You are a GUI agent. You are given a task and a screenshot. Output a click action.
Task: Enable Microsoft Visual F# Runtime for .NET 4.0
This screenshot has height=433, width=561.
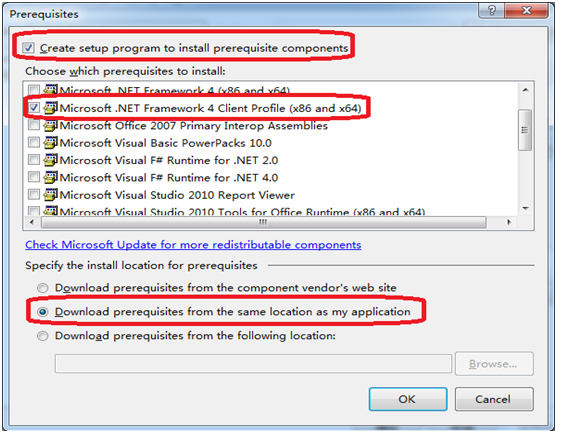click(x=34, y=176)
